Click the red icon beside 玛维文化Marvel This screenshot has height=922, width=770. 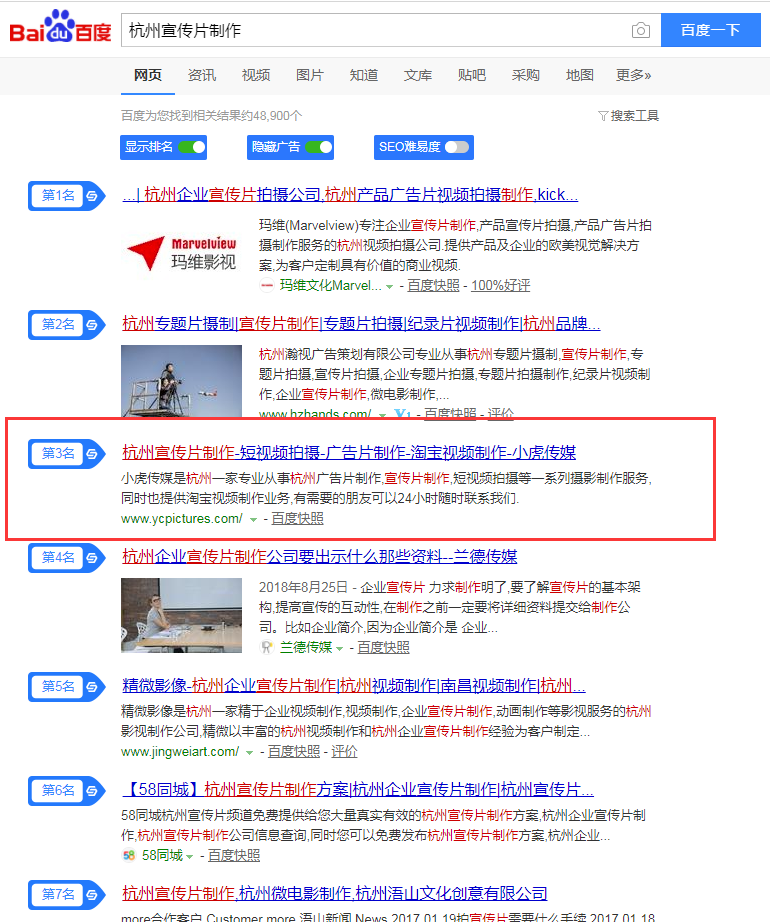tap(267, 286)
